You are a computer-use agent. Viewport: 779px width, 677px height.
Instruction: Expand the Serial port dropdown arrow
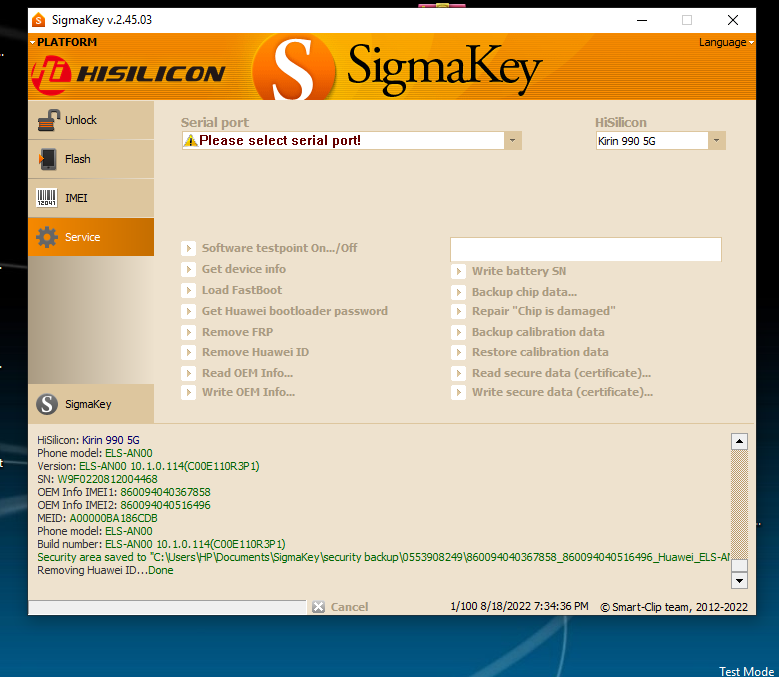pos(513,141)
